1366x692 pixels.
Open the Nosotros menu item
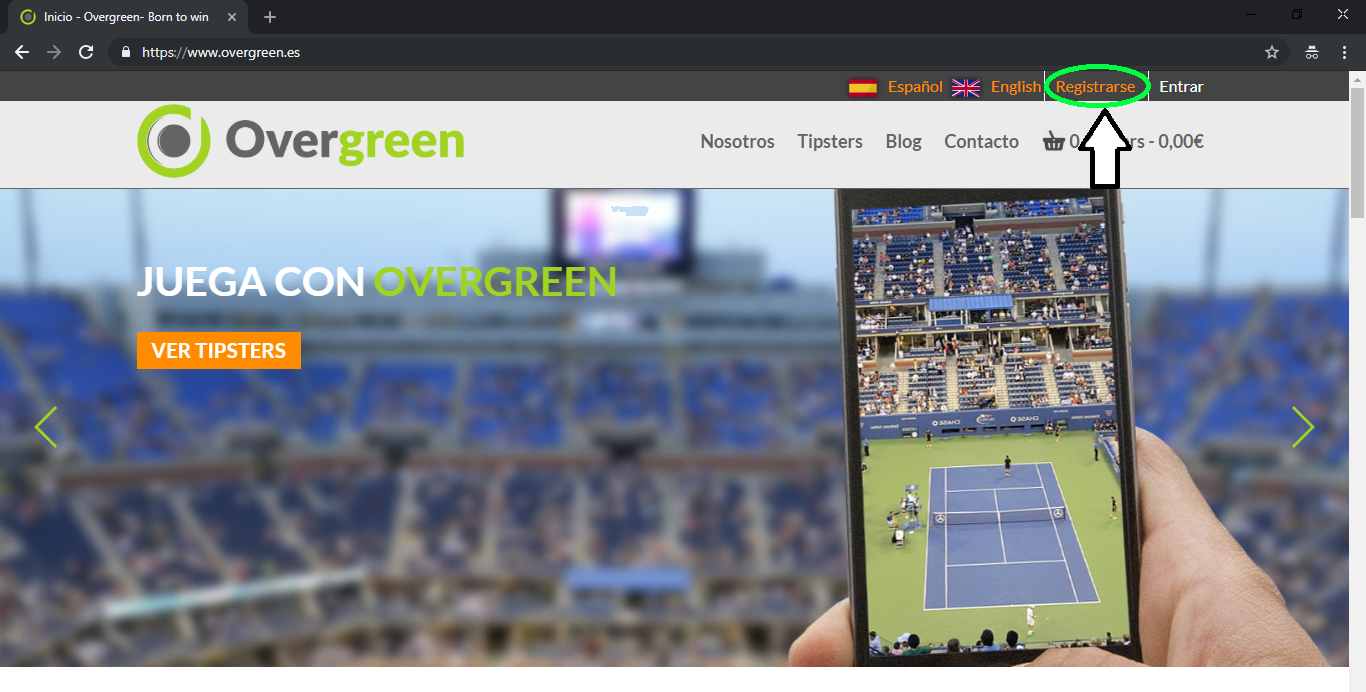[737, 141]
